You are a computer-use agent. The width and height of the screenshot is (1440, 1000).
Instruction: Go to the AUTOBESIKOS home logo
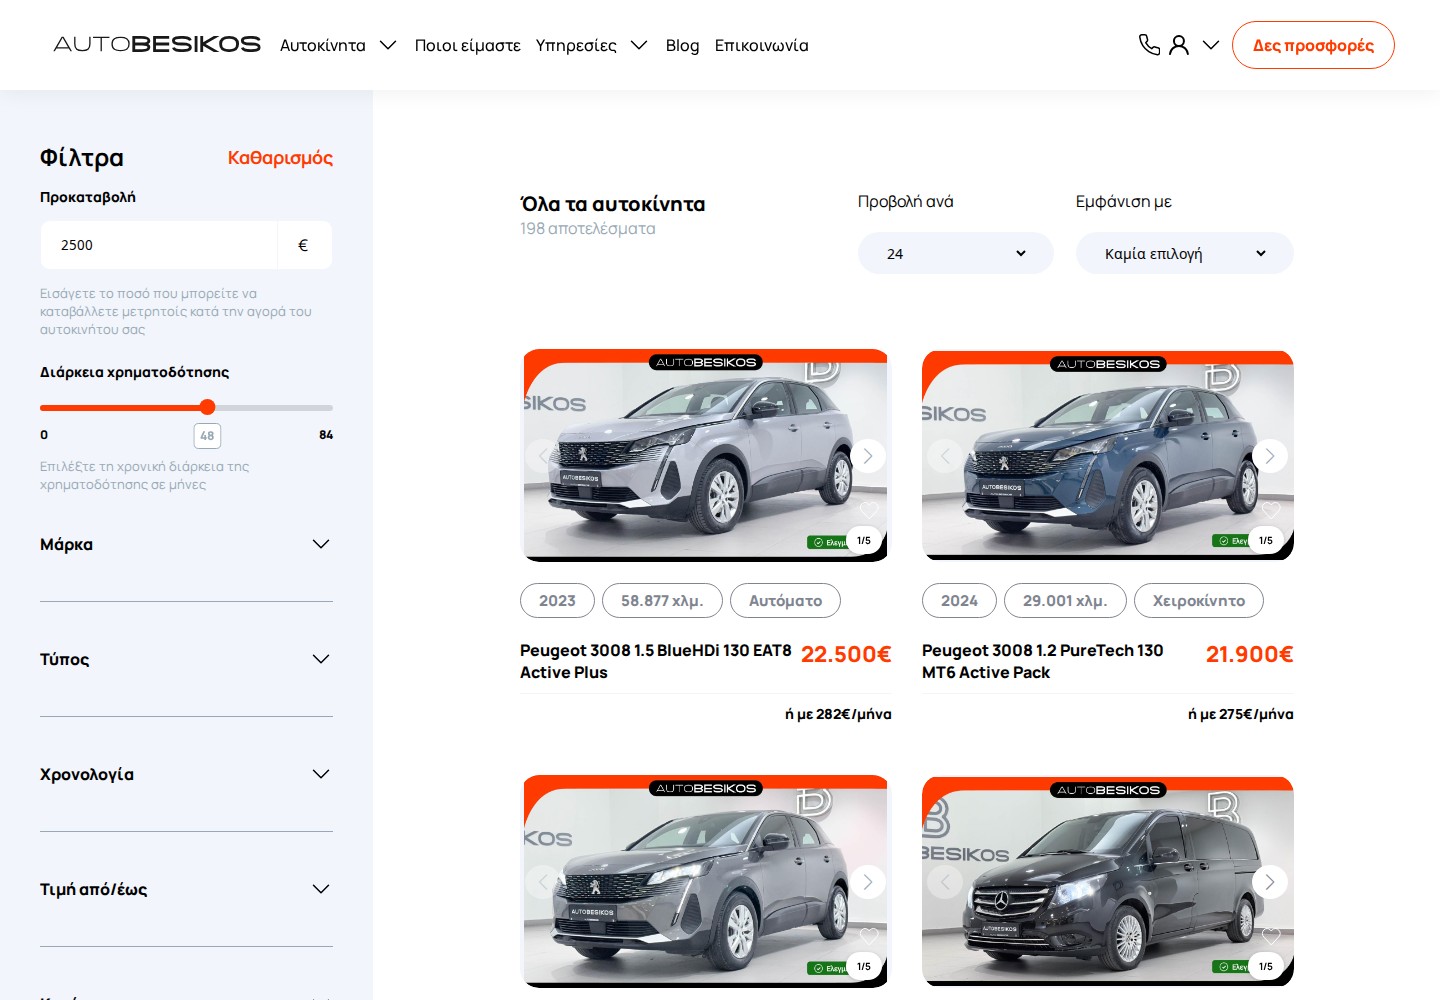coord(157,45)
